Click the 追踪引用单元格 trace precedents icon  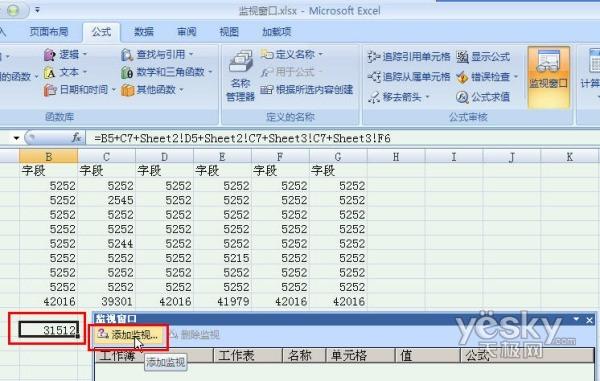[x=373, y=57]
